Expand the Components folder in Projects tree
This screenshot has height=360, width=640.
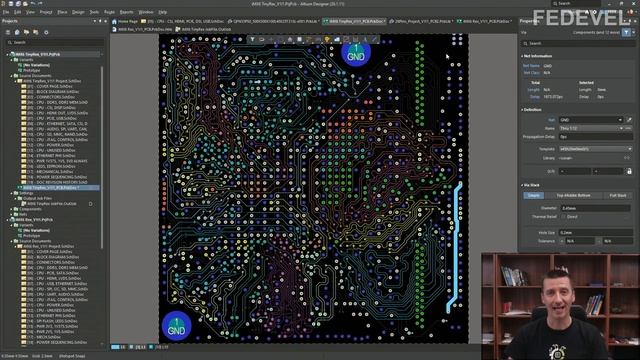[11, 209]
